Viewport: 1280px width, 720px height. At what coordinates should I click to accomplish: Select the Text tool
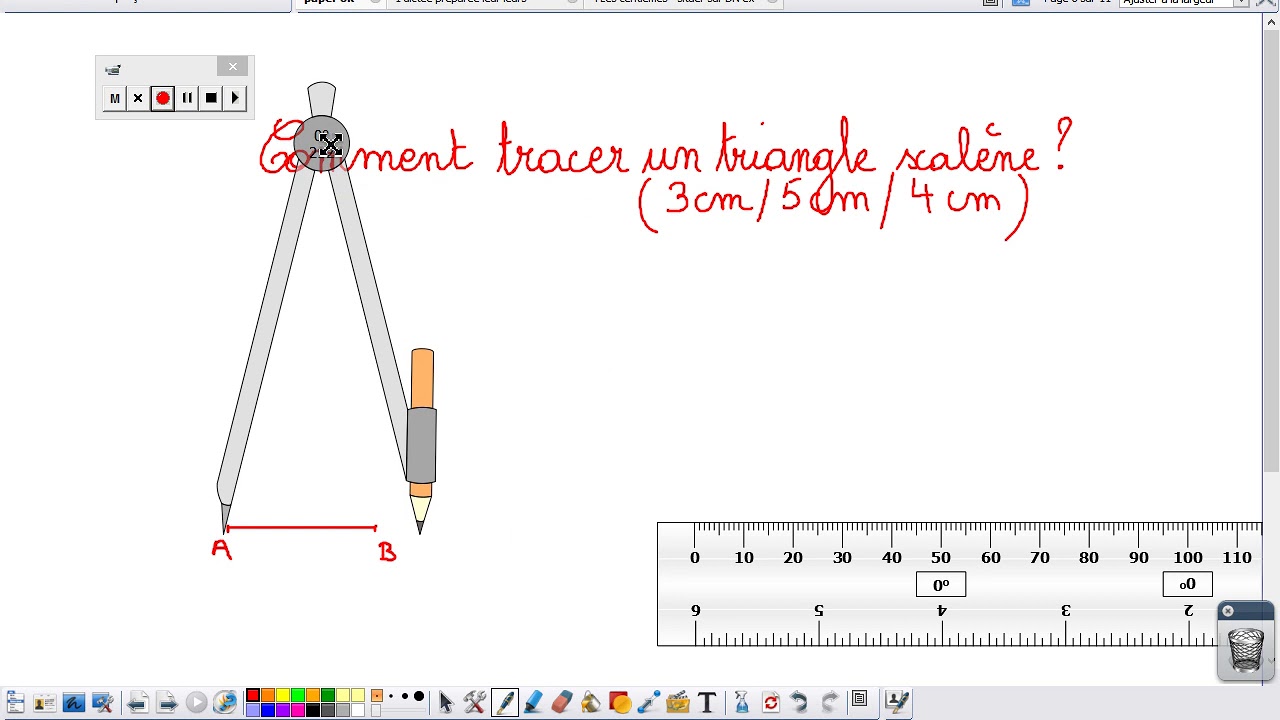(x=707, y=703)
